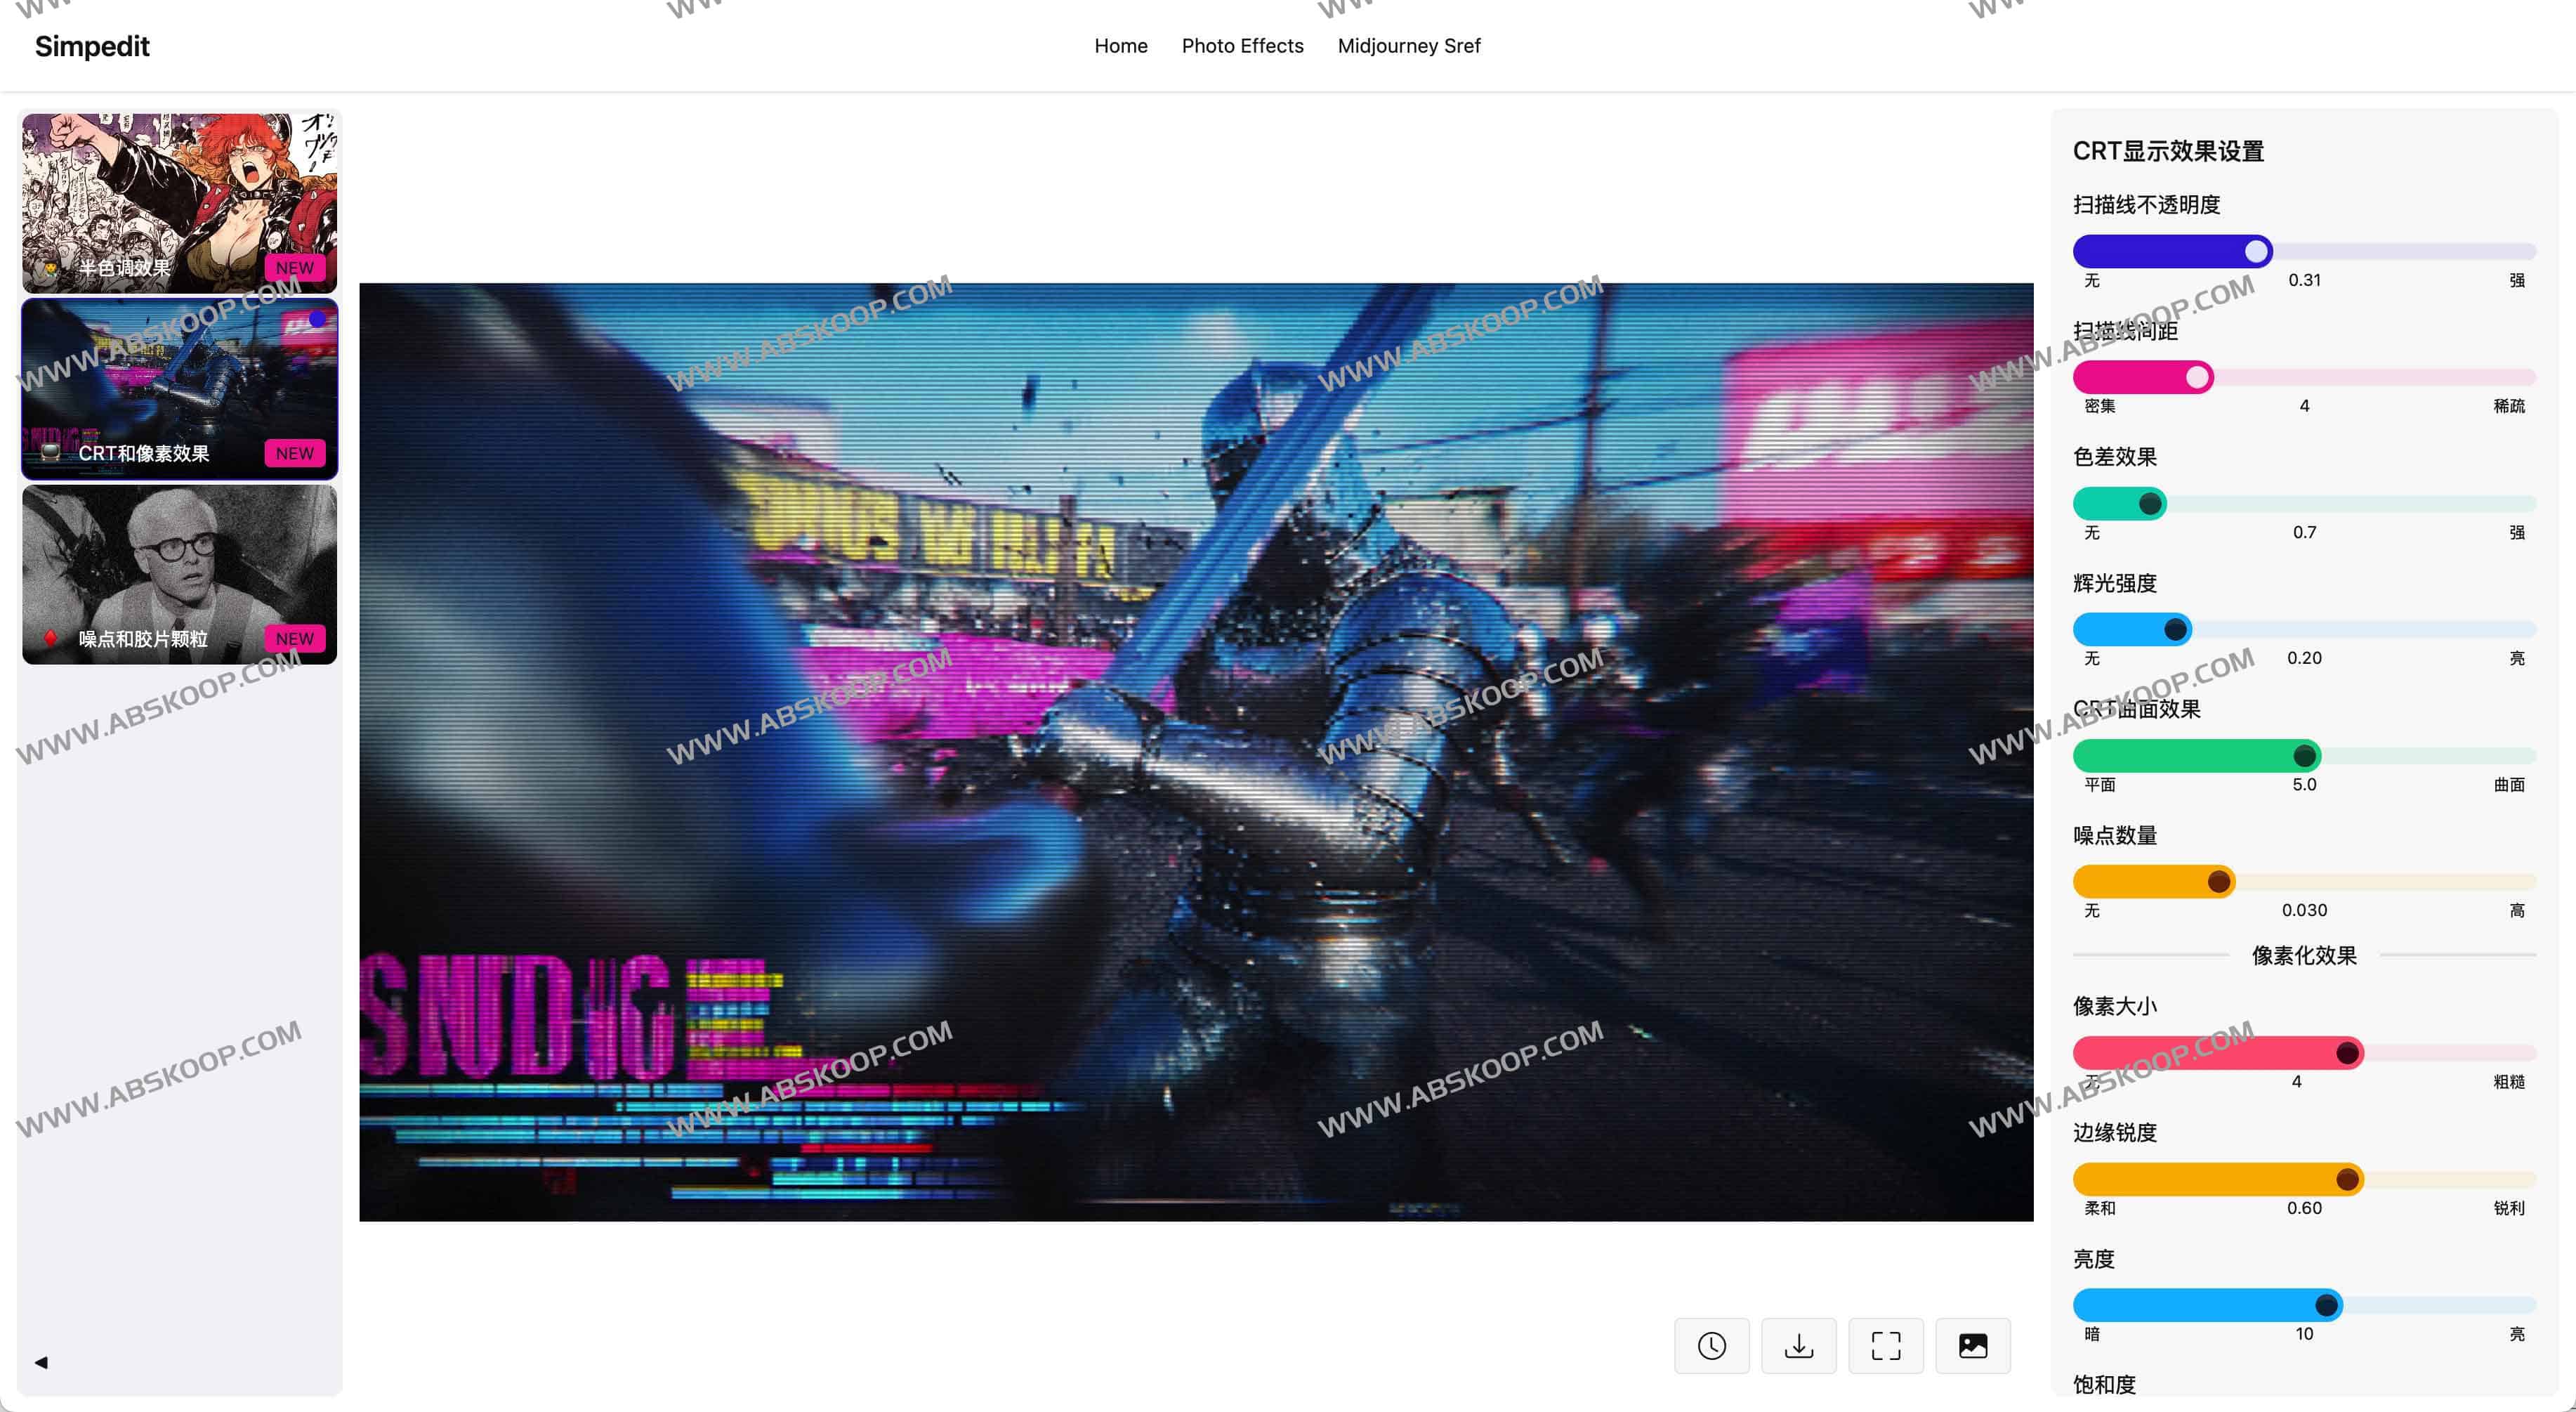2576x1412 pixels.
Task: Open Photo Effects navigation link
Action: pyautogui.click(x=1242, y=46)
